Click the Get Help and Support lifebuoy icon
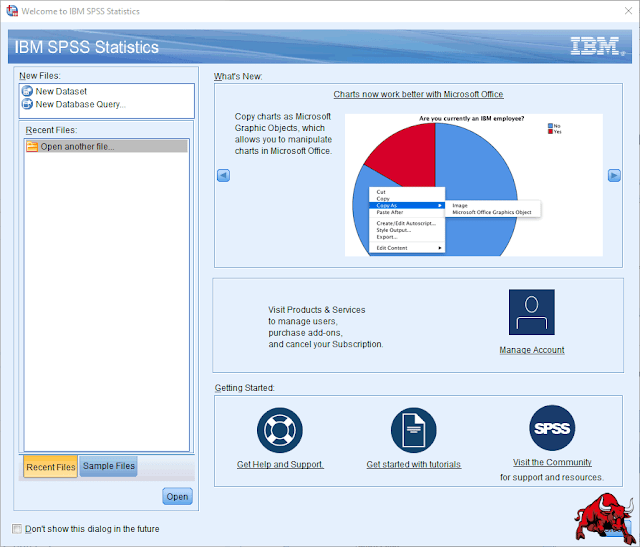 pos(280,430)
